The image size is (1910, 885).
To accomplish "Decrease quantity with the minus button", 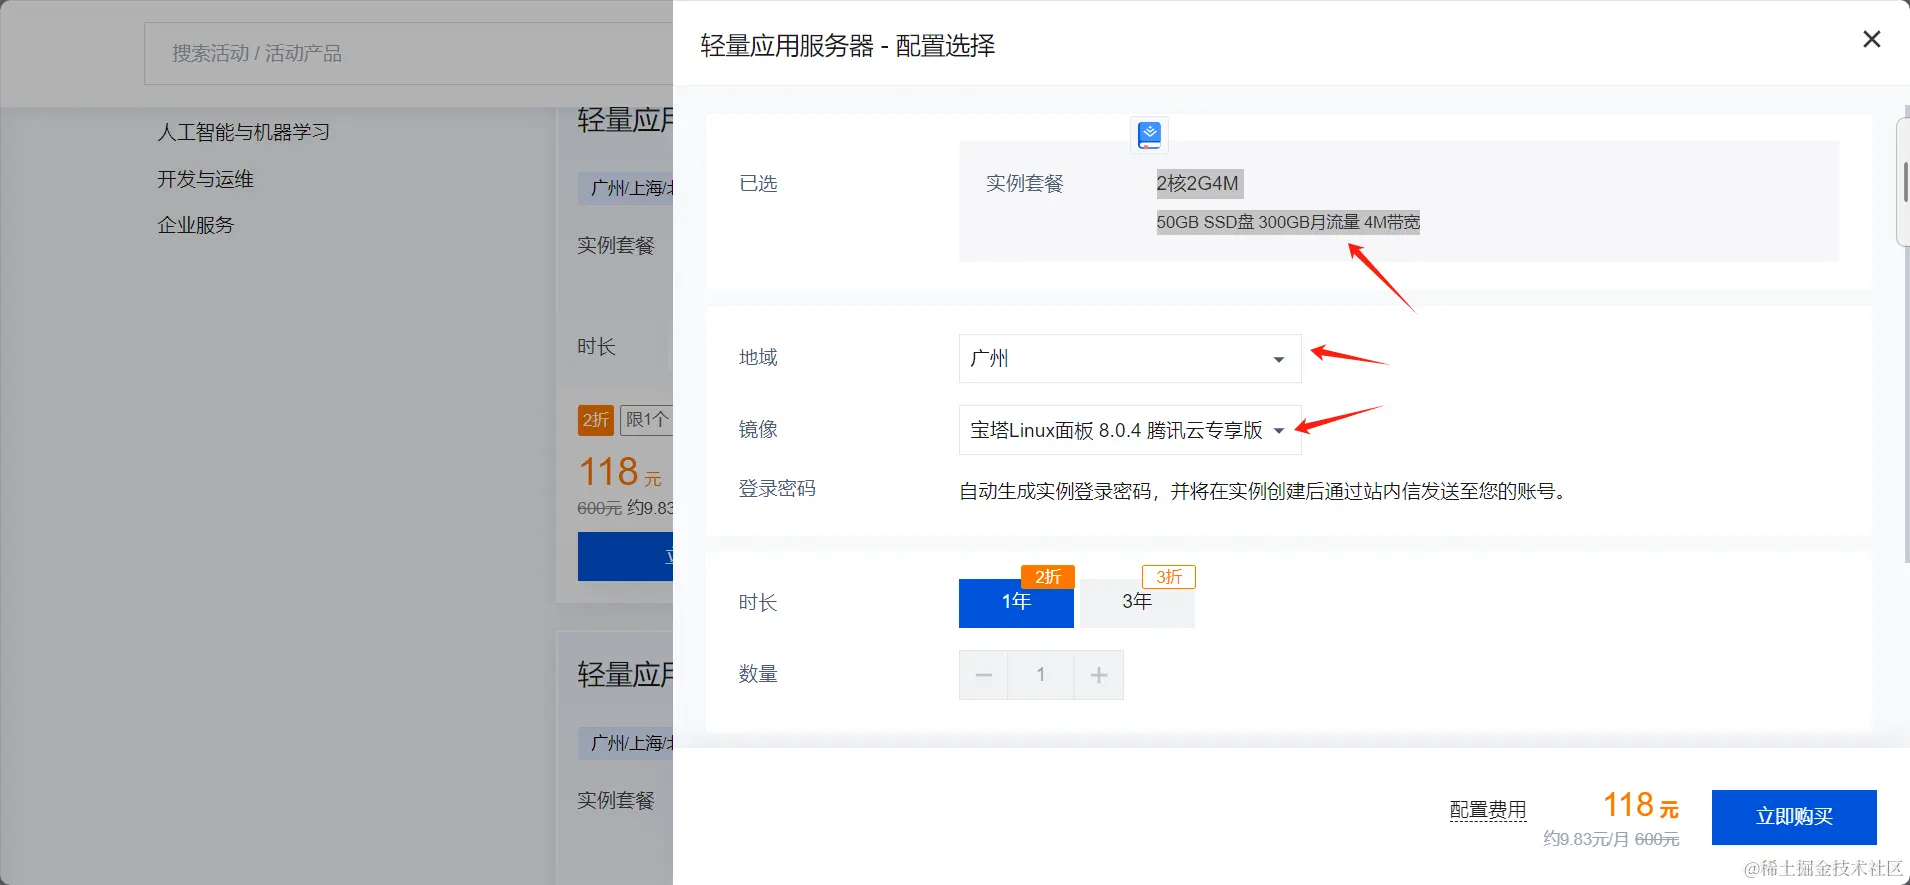I will tap(983, 675).
